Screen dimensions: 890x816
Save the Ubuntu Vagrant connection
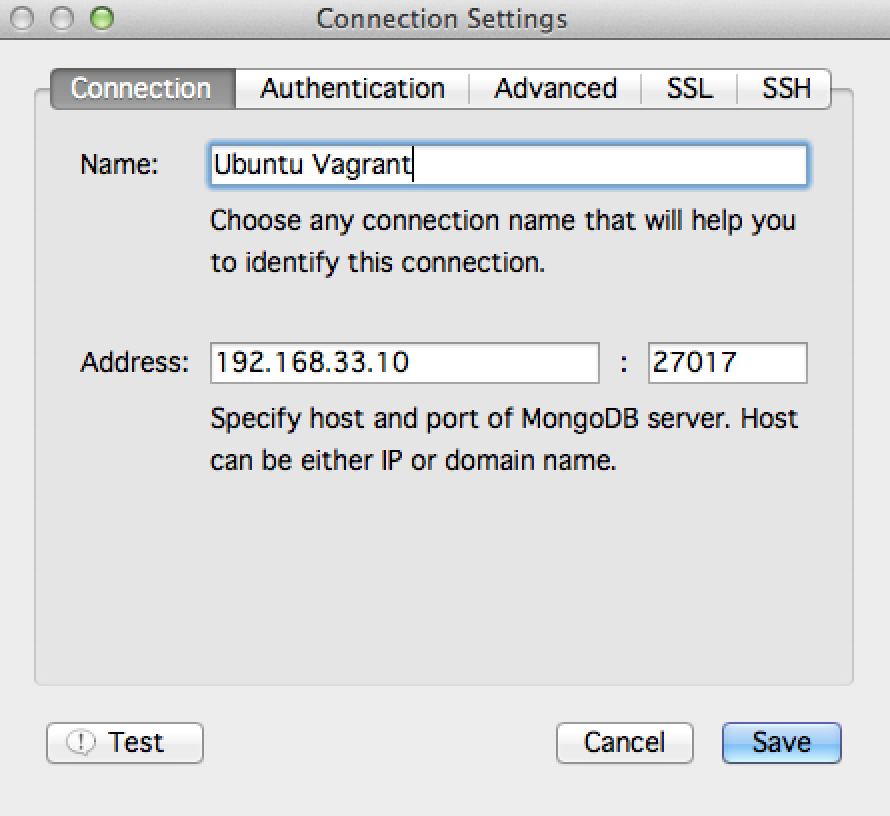(781, 743)
